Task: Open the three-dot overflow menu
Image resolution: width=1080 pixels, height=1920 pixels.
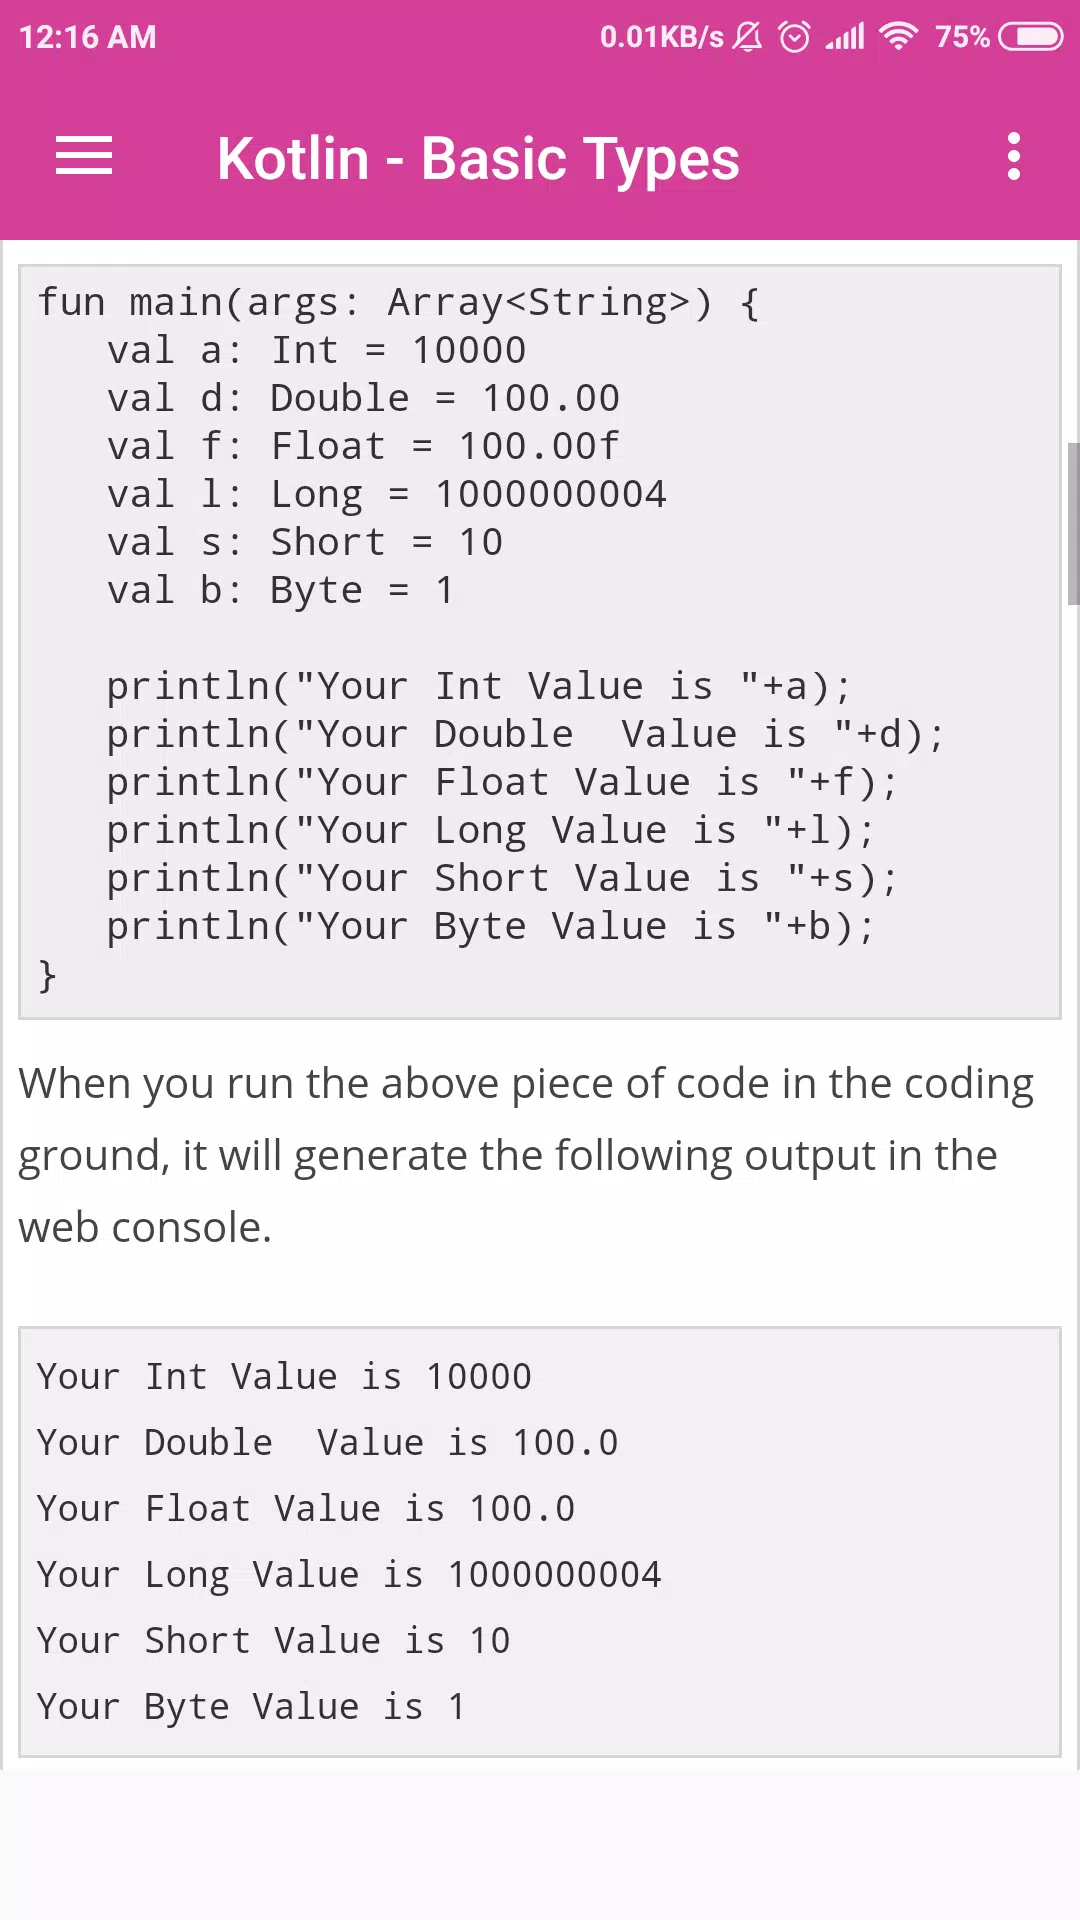Action: 1014,157
